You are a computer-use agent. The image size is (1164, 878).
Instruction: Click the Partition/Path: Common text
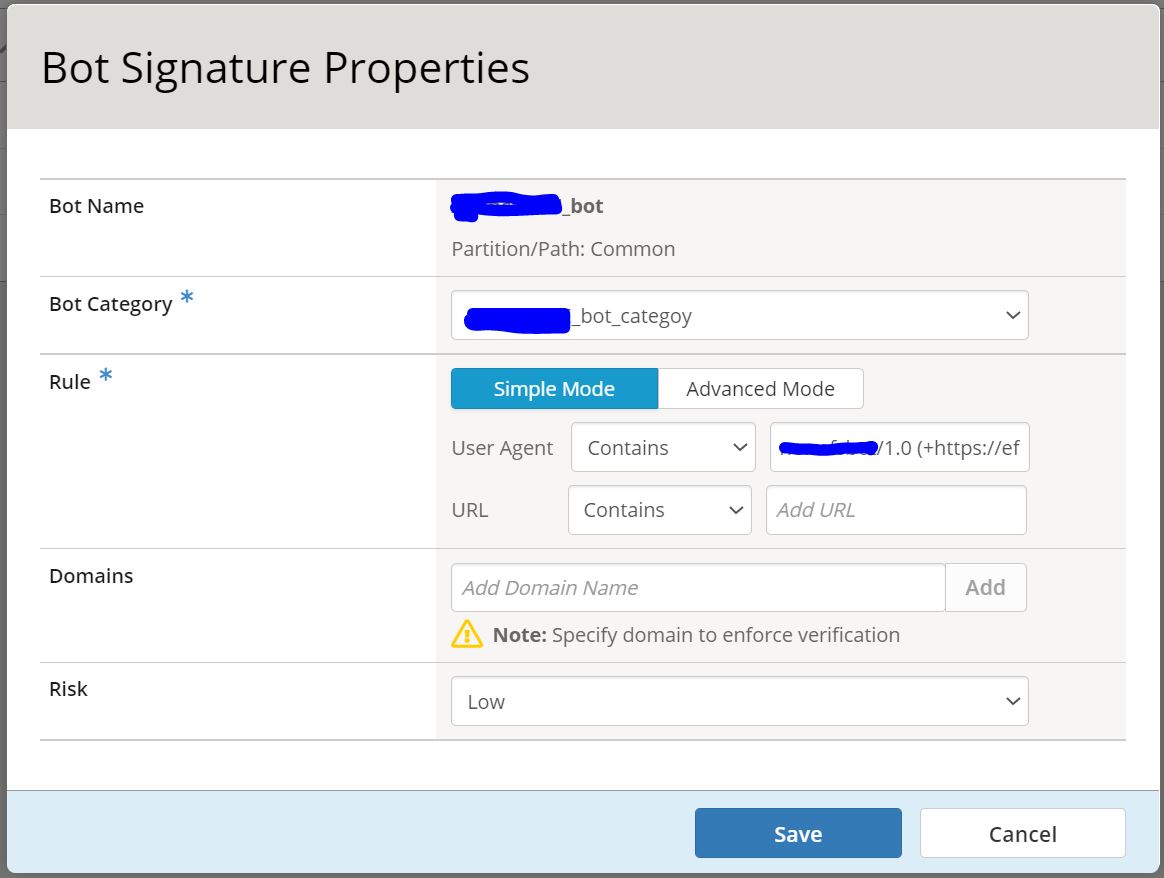pyautogui.click(x=563, y=249)
